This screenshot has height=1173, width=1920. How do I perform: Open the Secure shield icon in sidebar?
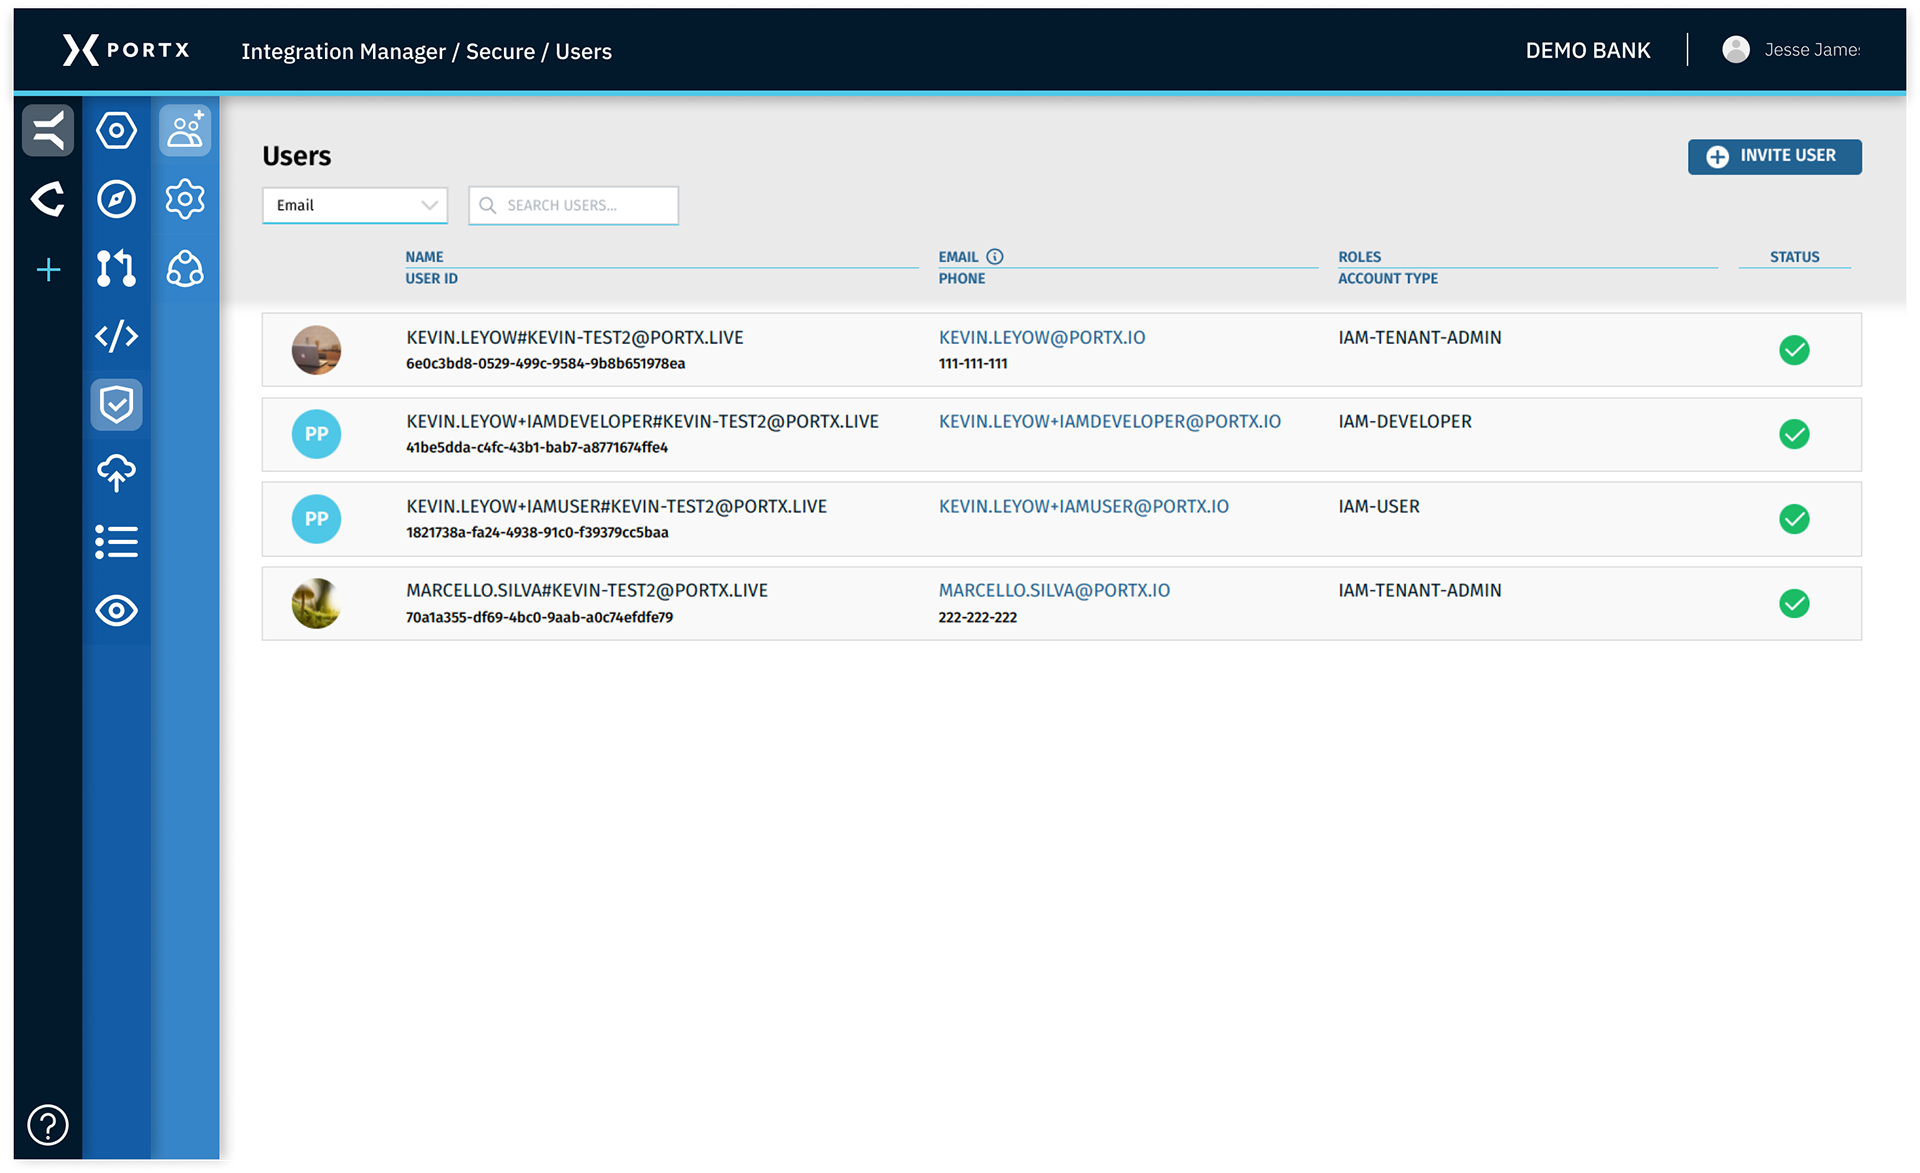coord(116,405)
